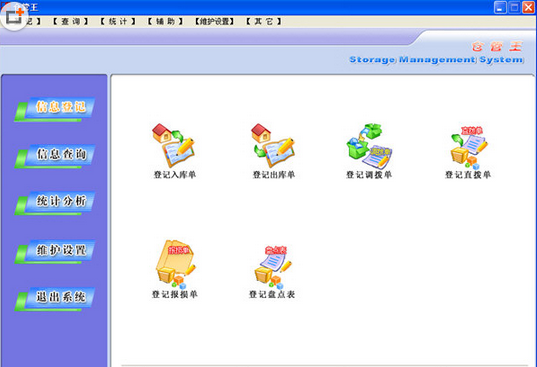Close the window via the red X

point(528,8)
